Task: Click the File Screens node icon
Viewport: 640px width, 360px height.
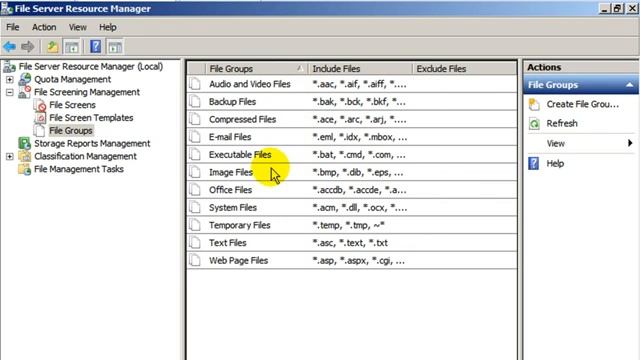Action: coord(40,105)
